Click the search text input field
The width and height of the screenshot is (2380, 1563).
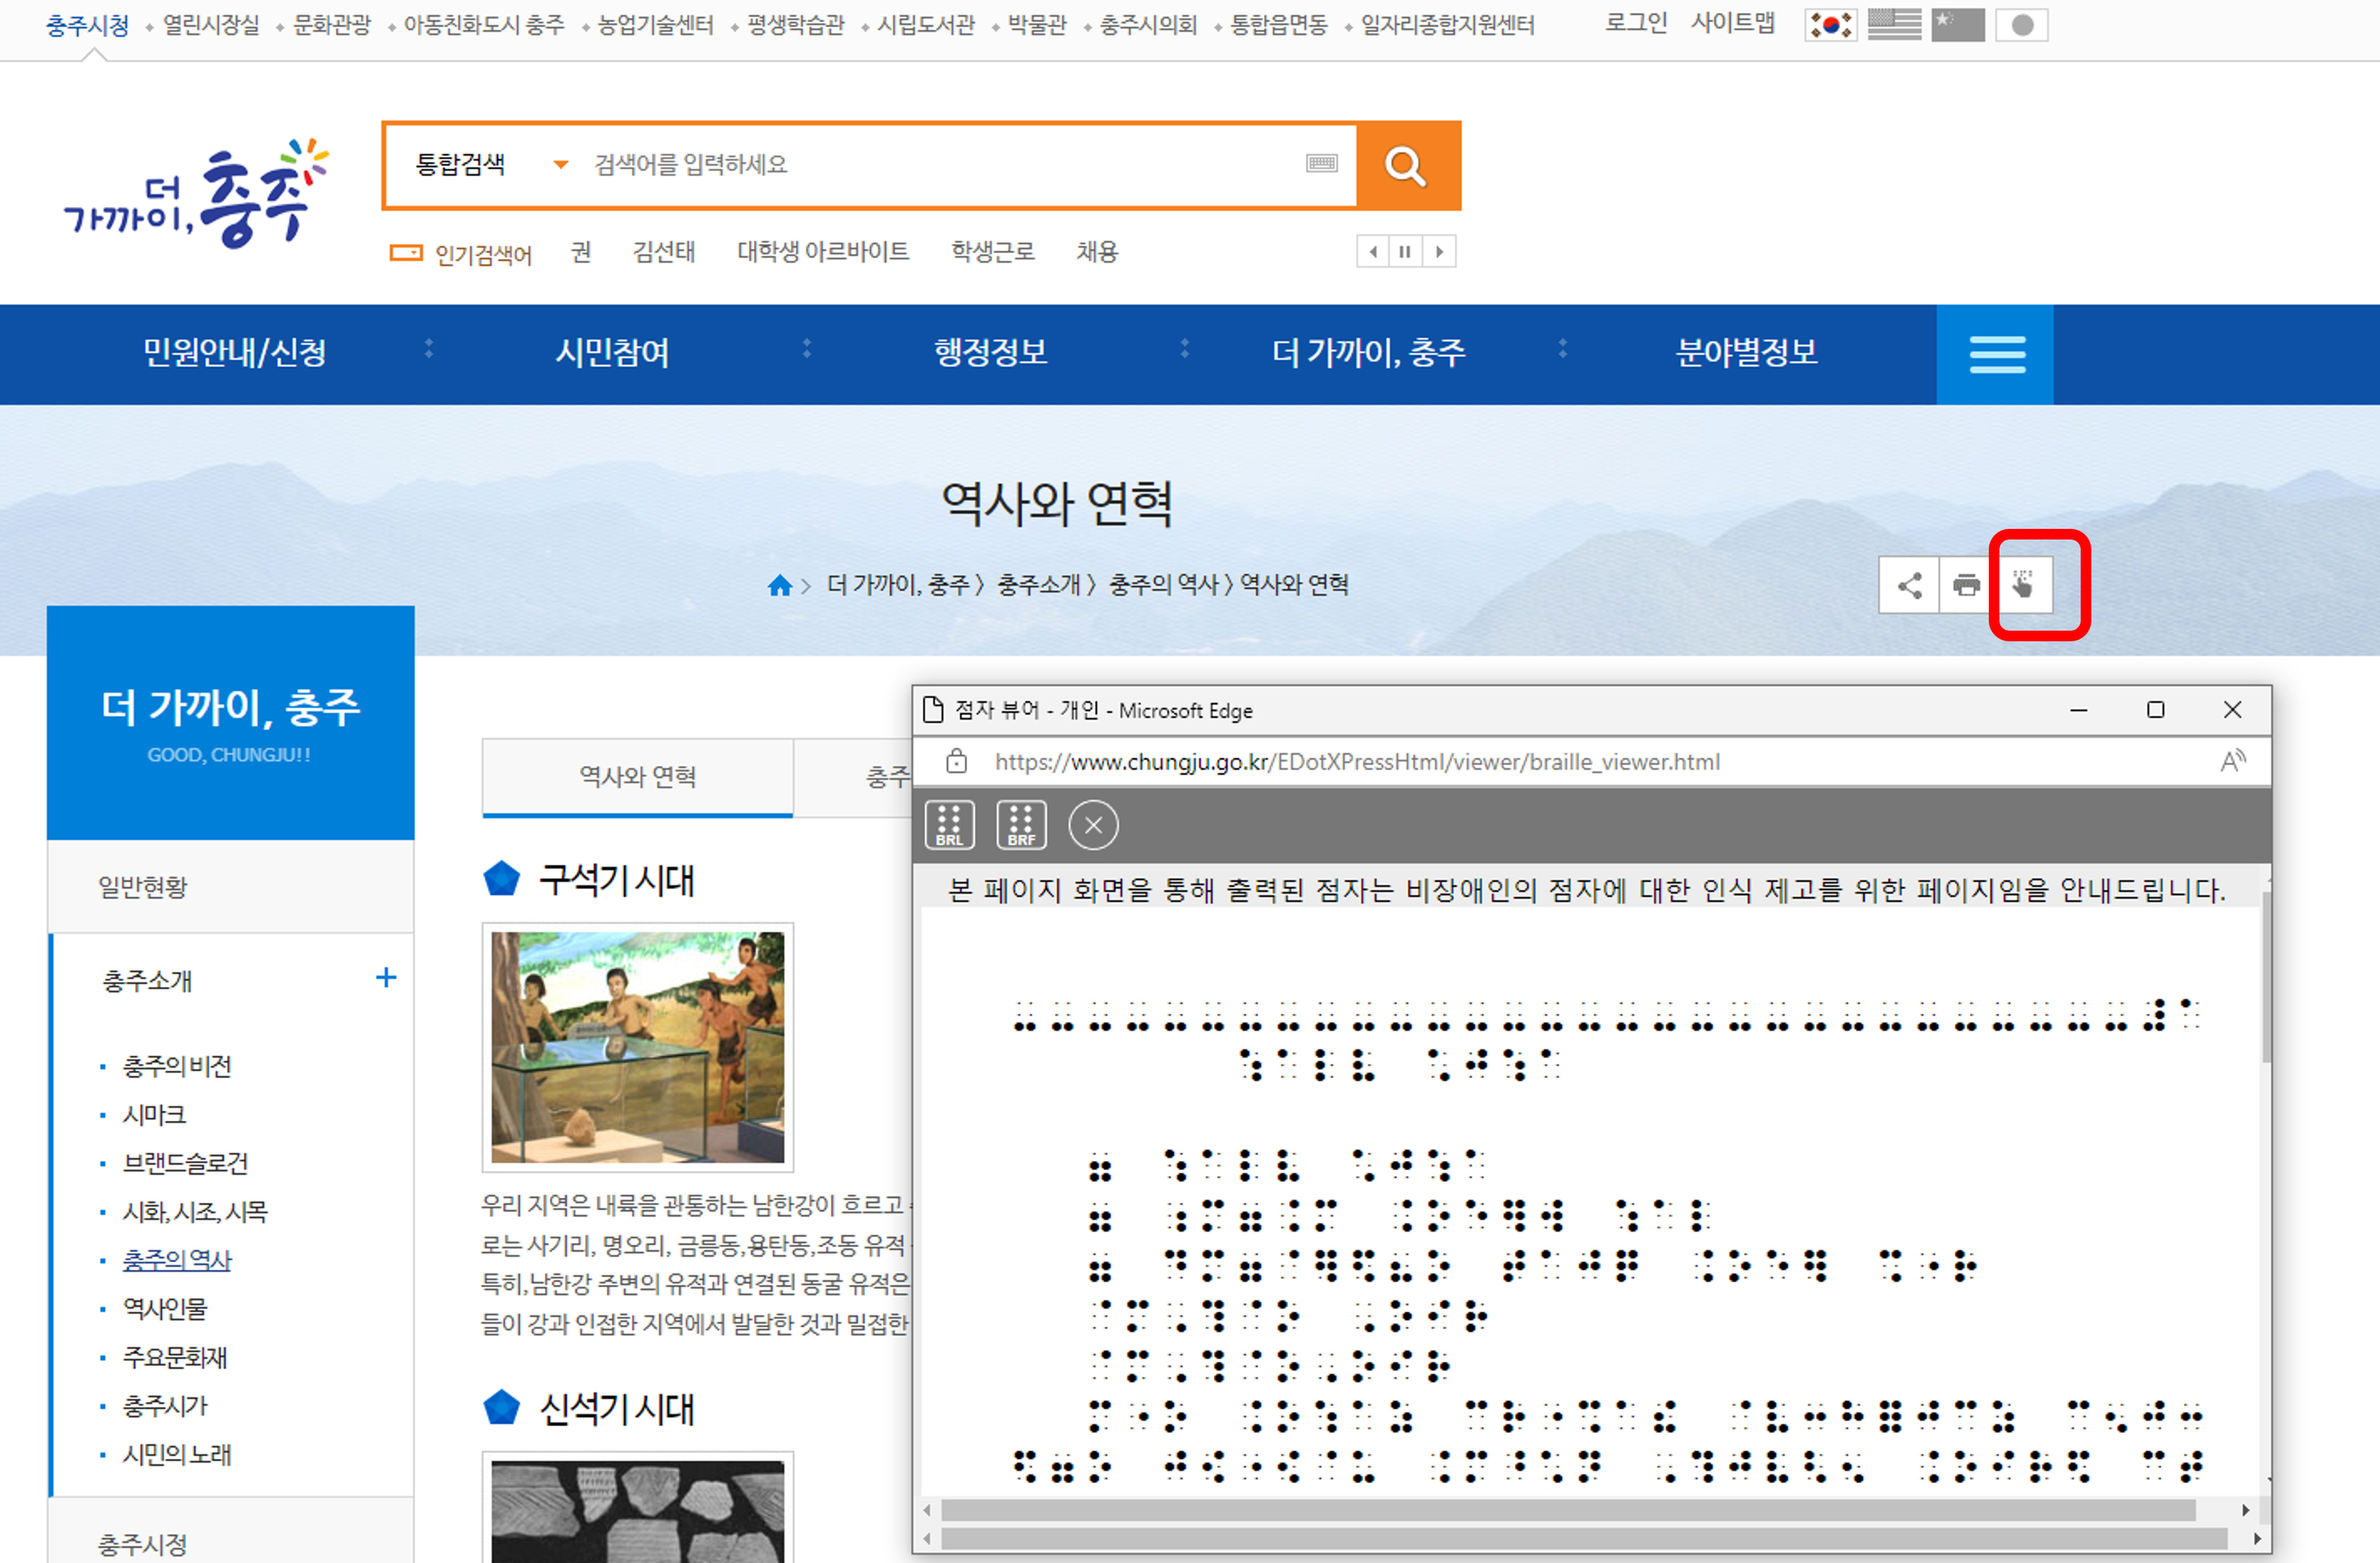pos(940,165)
